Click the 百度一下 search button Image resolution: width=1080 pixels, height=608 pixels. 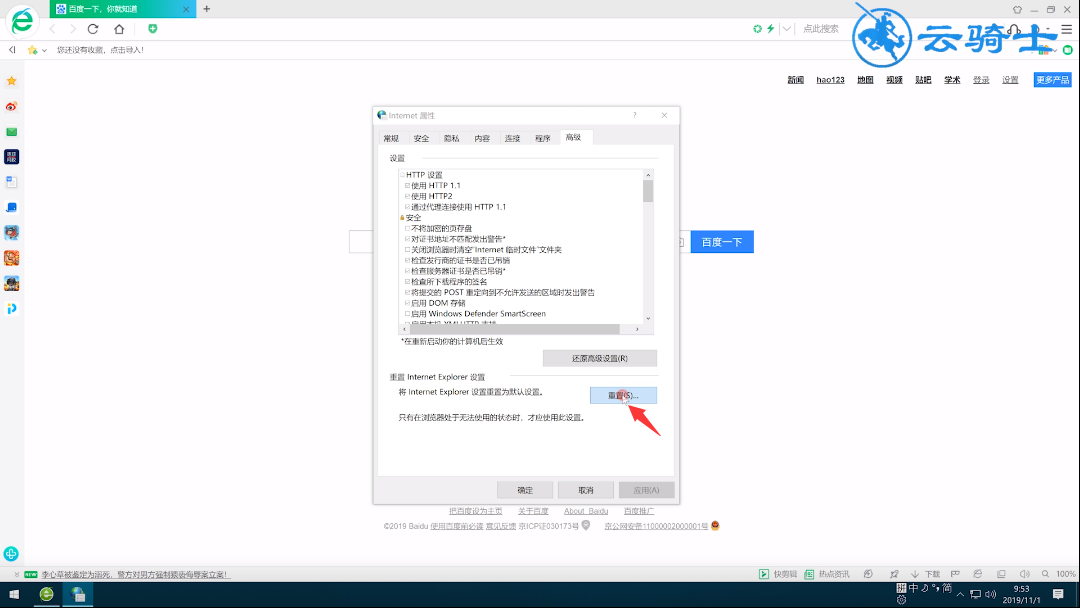(722, 242)
